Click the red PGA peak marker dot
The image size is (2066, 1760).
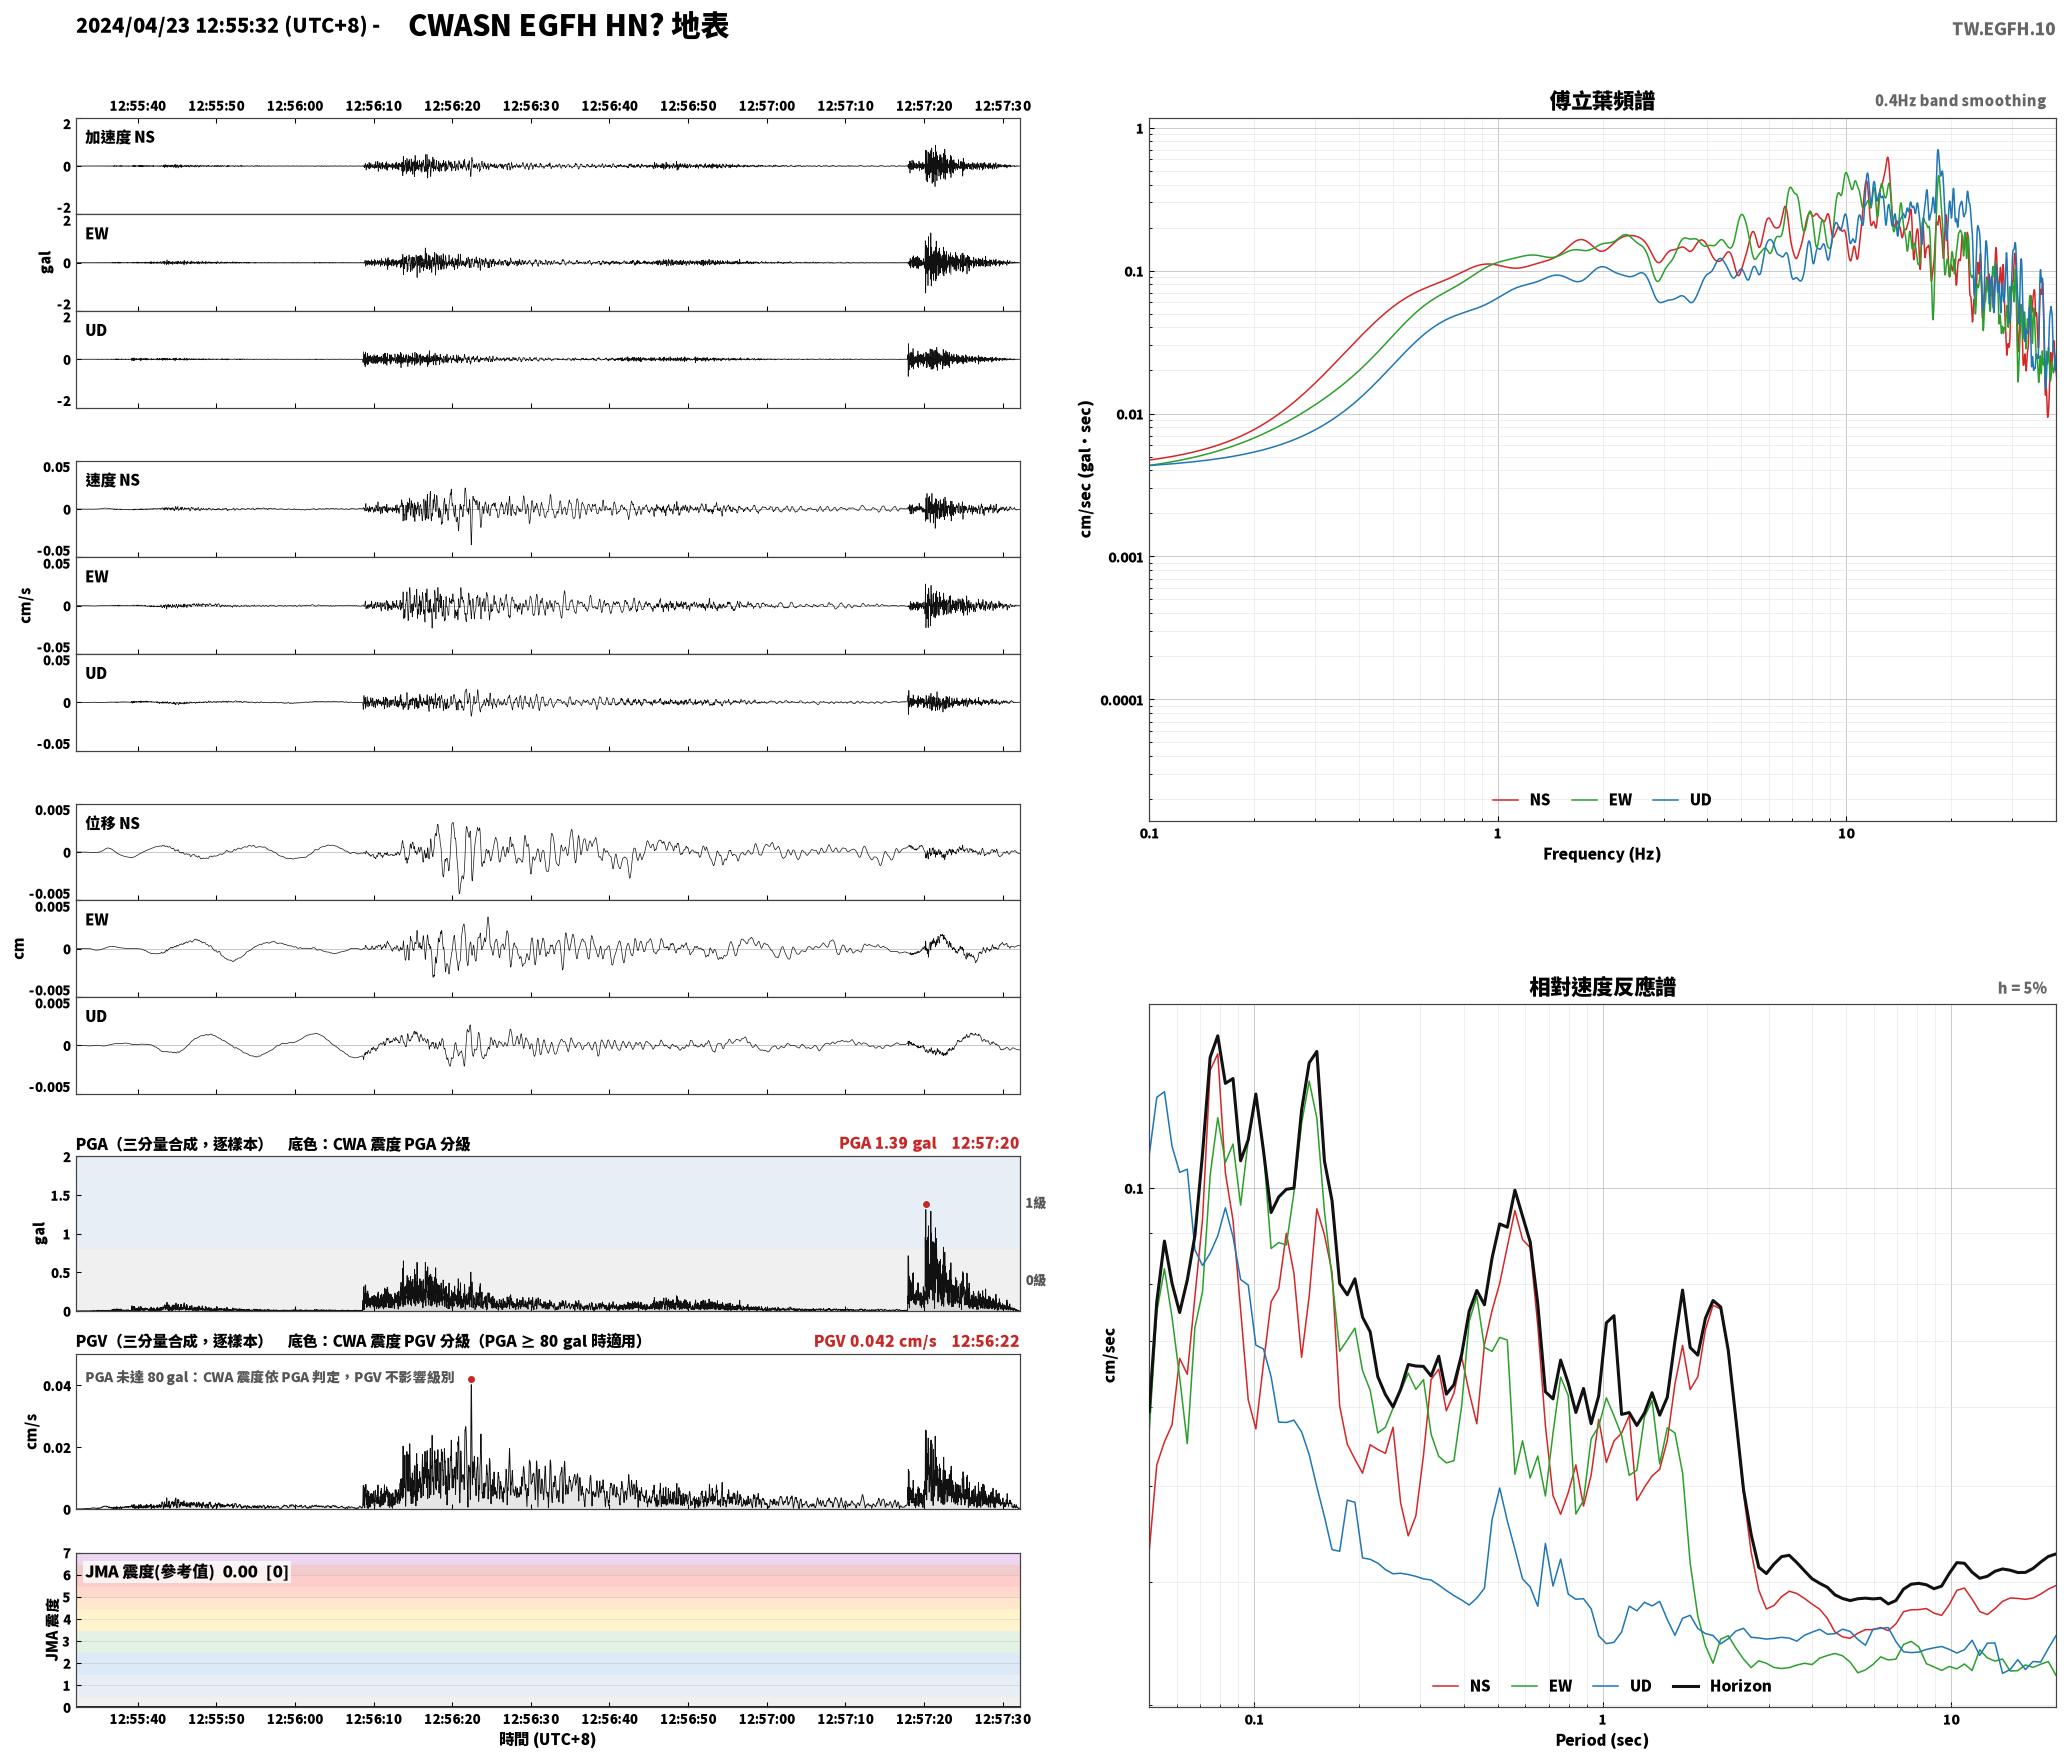point(926,1205)
